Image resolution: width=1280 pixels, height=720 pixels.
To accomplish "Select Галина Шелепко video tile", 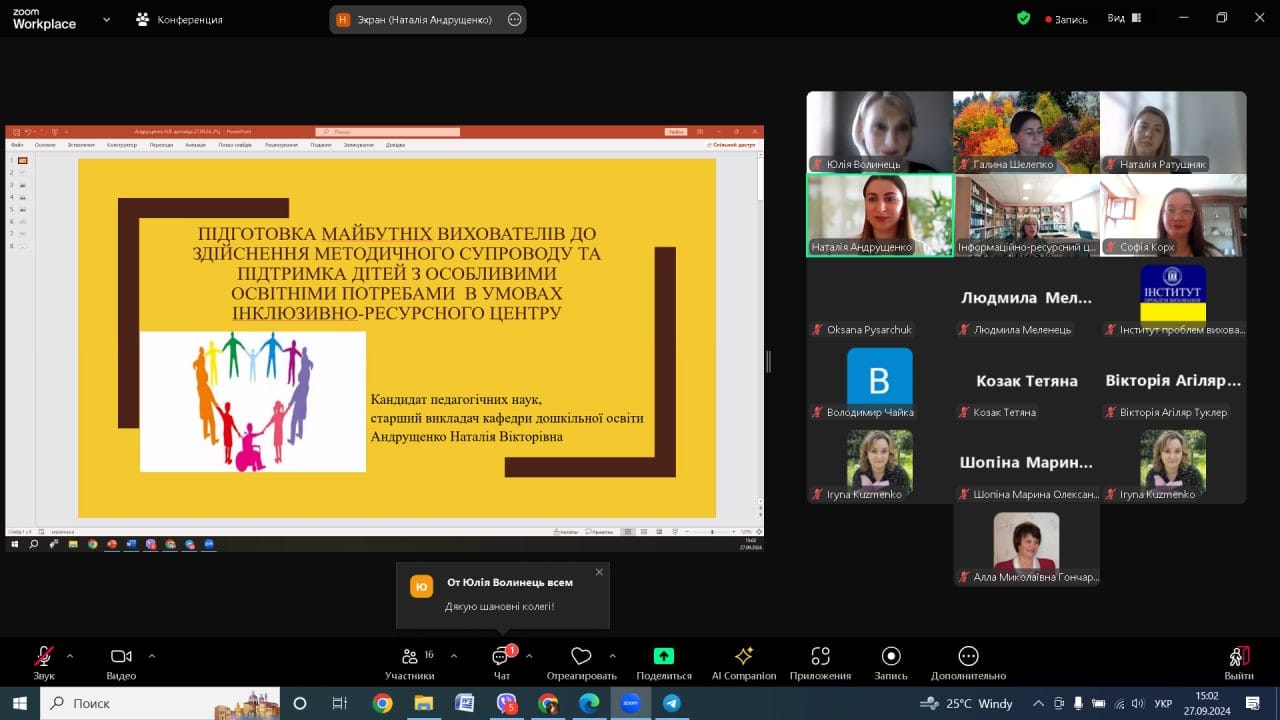I will [x=1026, y=132].
